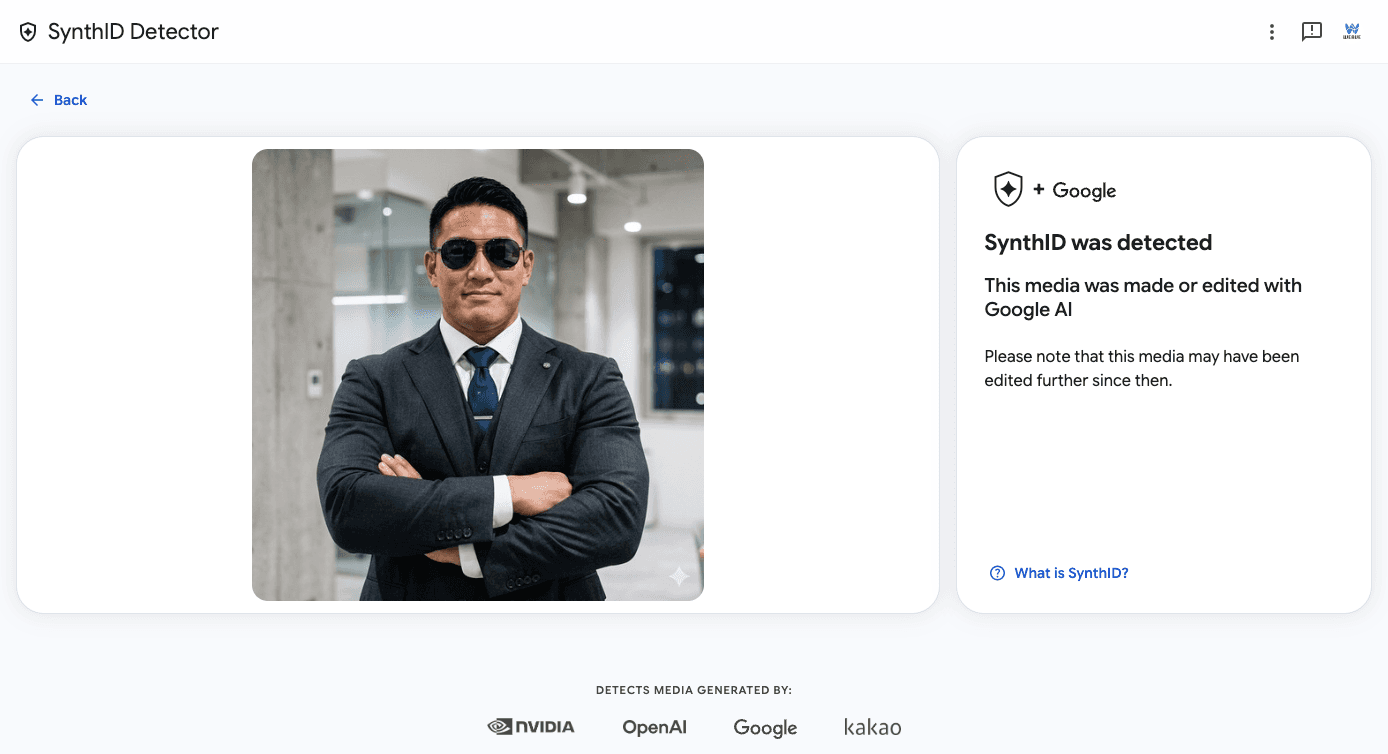Image resolution: width=1388 pixels, height=754 pixels.
Task: Click the Please note edited further text
Action: (1142, 368)
